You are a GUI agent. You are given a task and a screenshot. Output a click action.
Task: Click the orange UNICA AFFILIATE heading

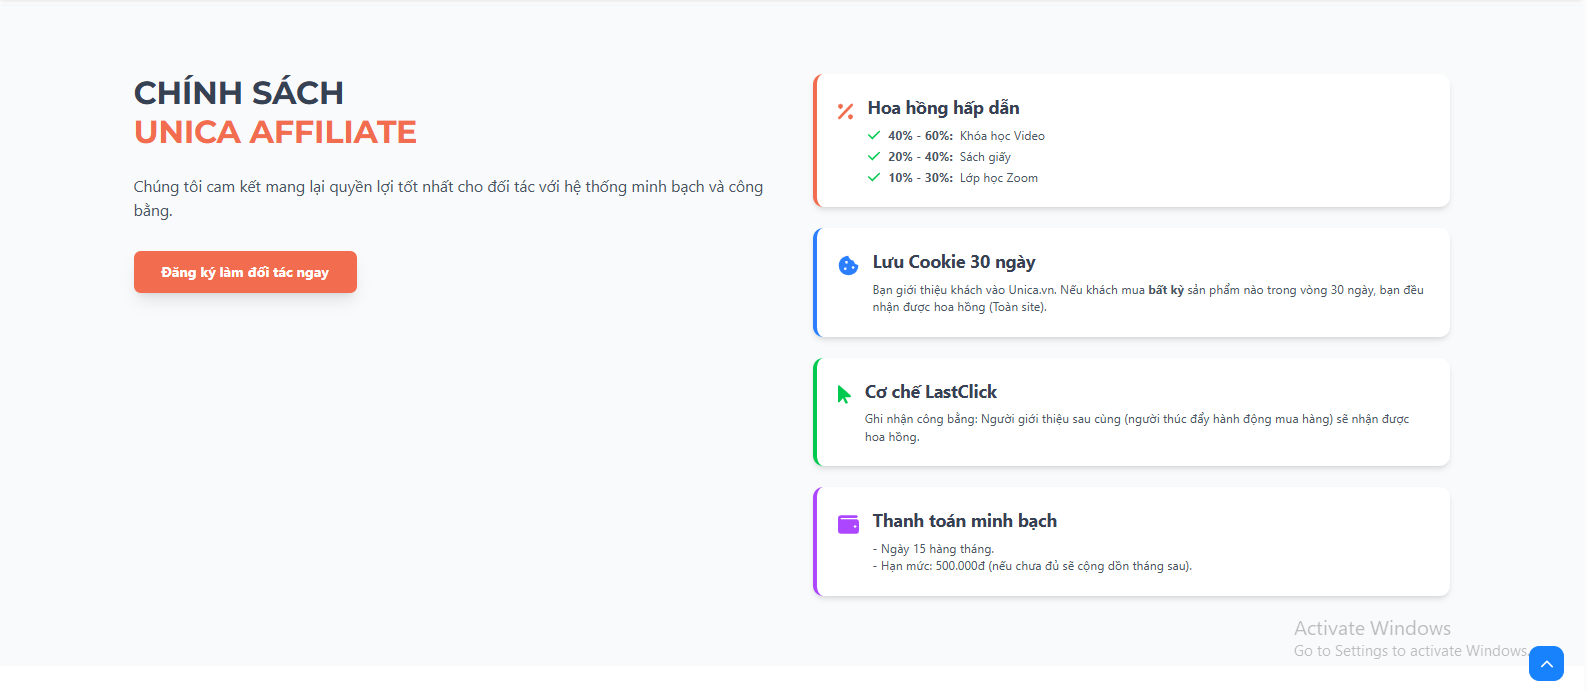(275, 132)
